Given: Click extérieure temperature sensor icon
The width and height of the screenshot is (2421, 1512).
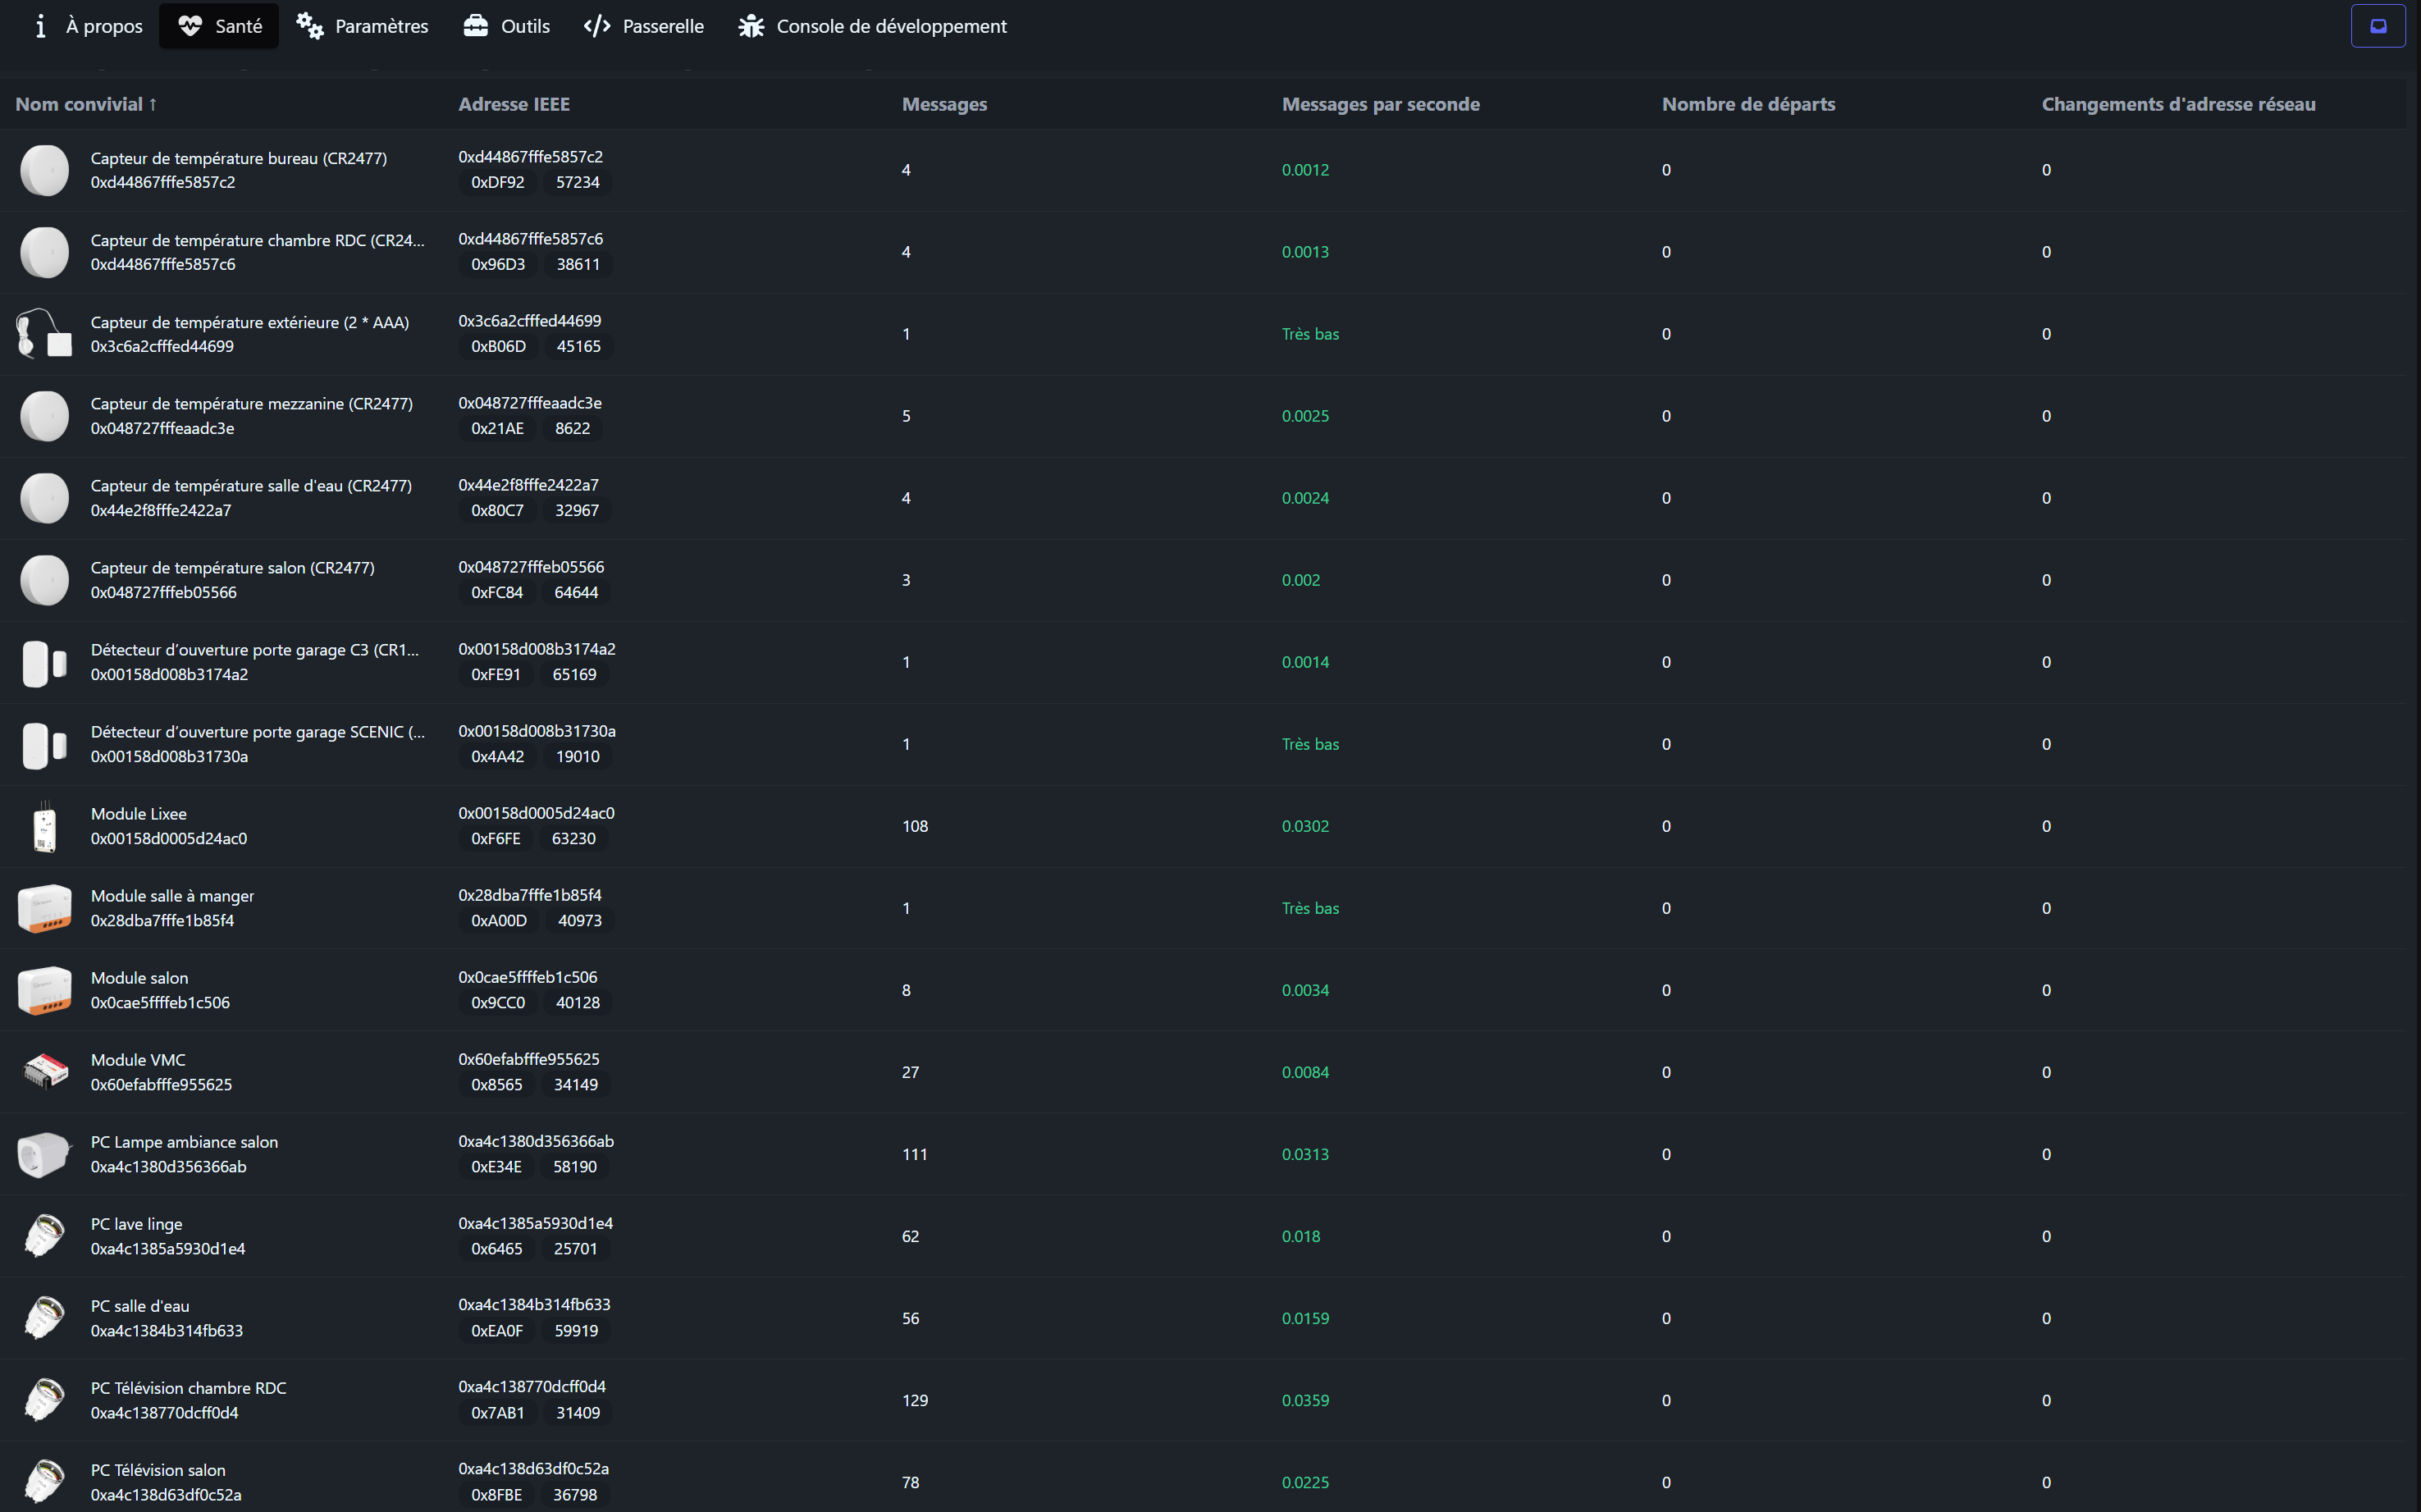Looking at the screenshot, I should coord(44,334).
